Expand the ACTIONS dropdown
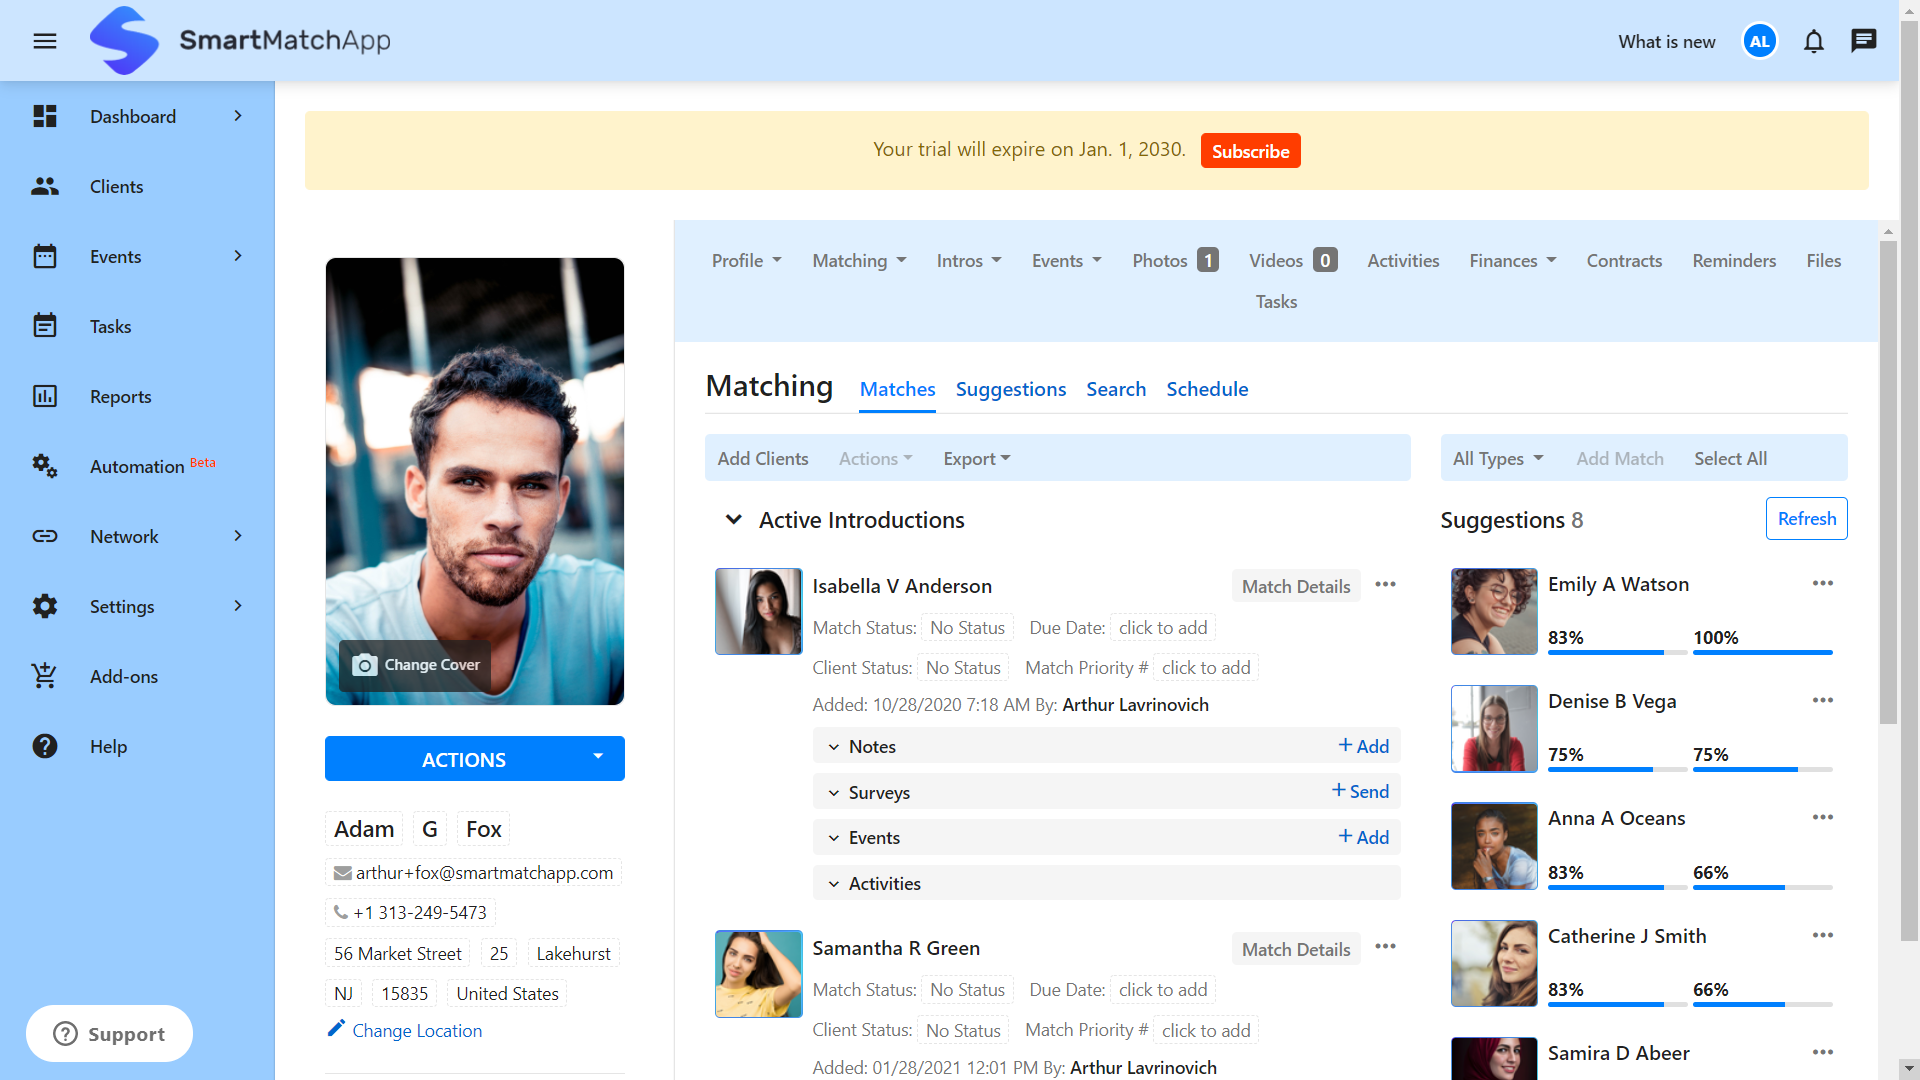The width and height of the screenshot is (1920, 1080). coord(474,758)
